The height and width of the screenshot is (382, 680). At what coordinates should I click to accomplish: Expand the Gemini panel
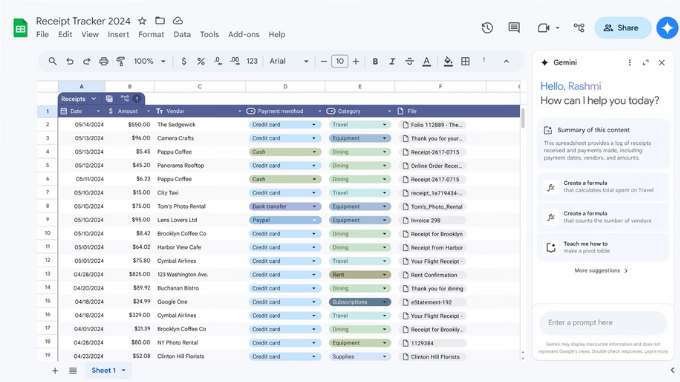point(646,62)
